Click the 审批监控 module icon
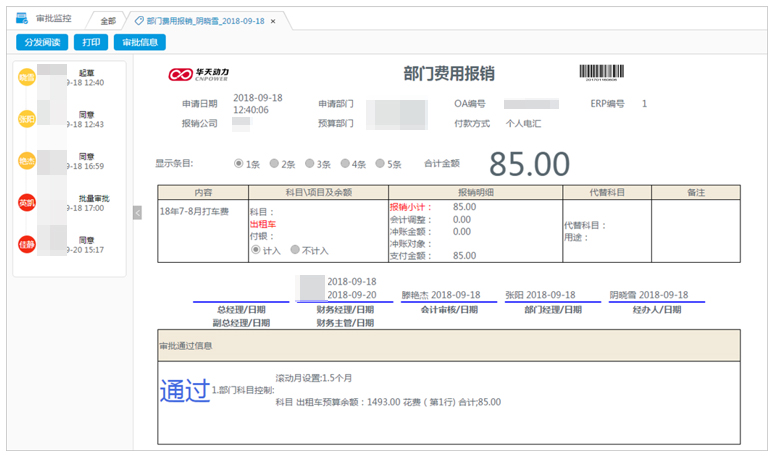Viewport: 773px width, 457px height. (x=22, y=19)
